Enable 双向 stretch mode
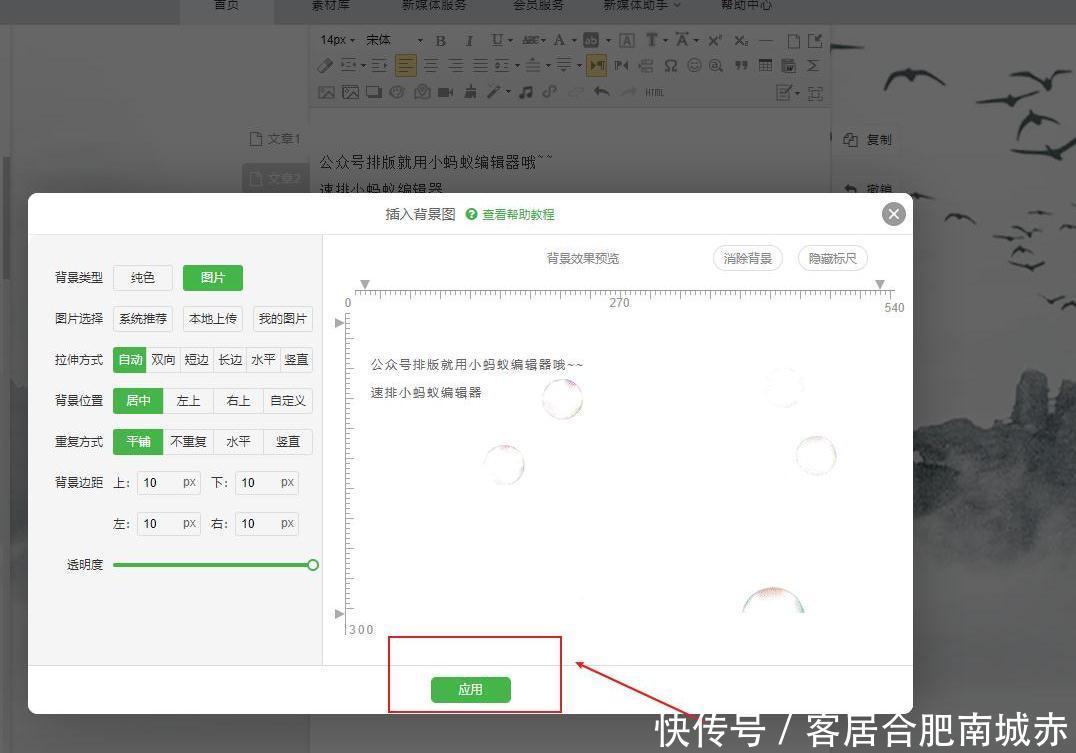This screenshot has width=1076, height=753. [163, 359]
